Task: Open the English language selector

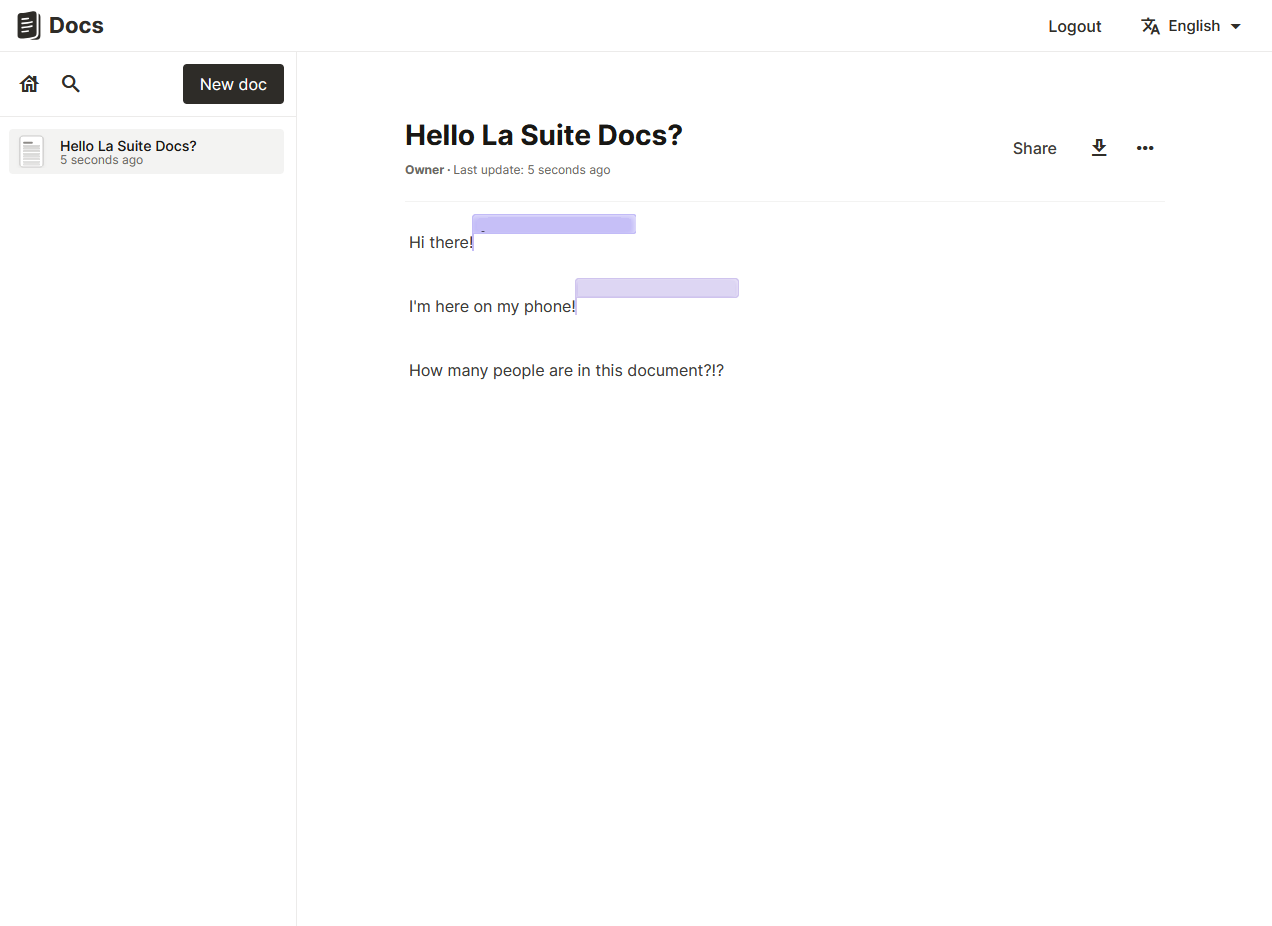Action: (x=1193, y=26)
